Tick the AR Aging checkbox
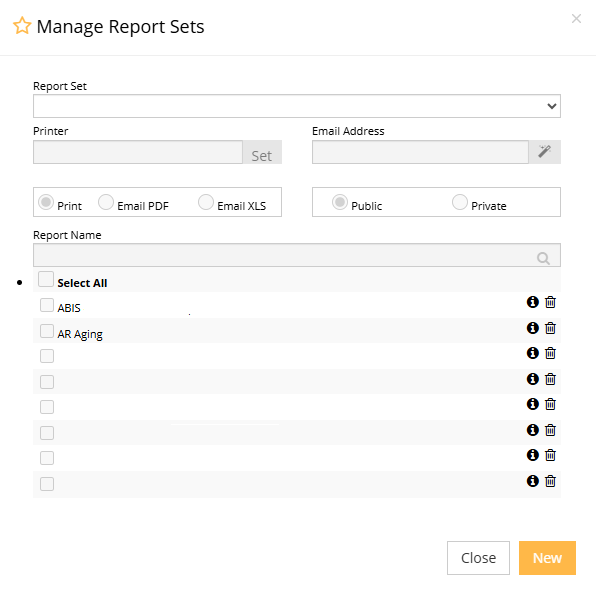596x593 pixels. (x=47, y=331)
